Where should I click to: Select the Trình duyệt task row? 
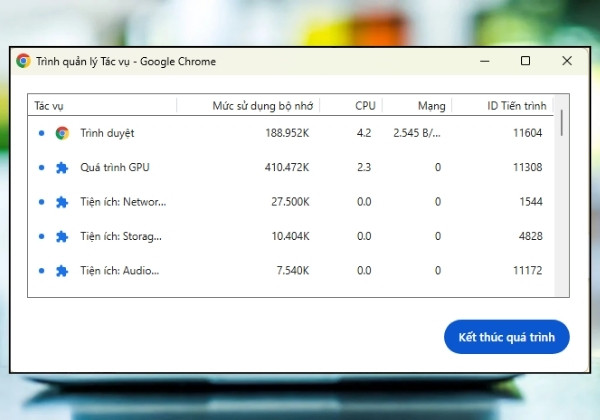point(291,133)
